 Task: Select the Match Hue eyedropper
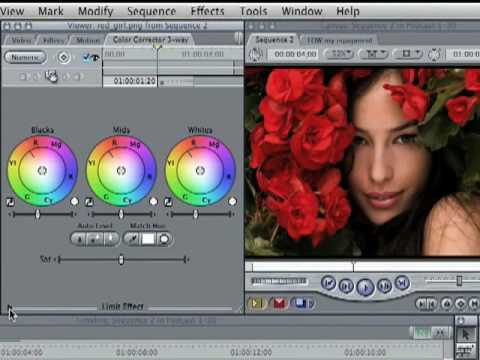(x=132, y=239)
